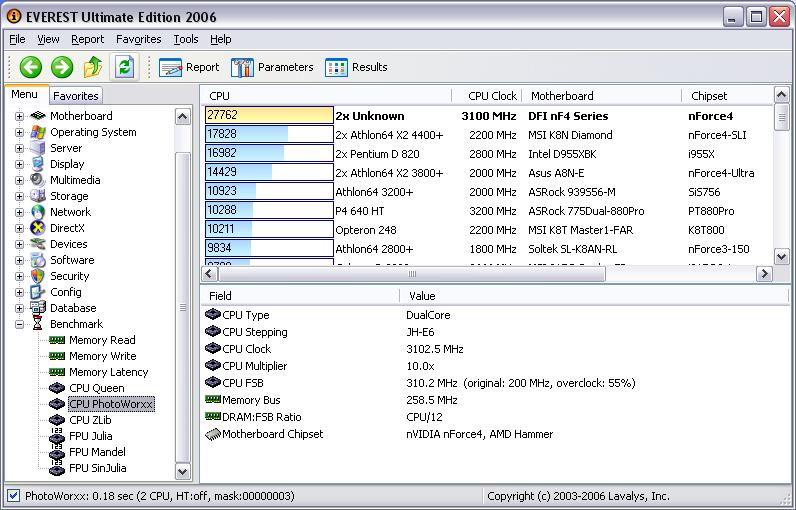Expand the Display tree node

click(x=19, y=164)
